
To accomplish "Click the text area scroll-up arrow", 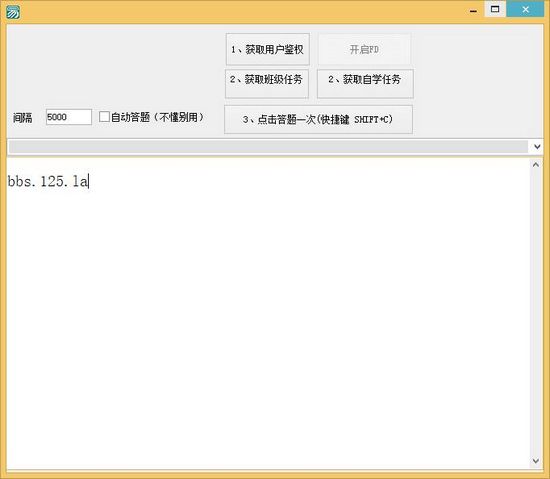I will pyautogui.click(x=536, y=164).
